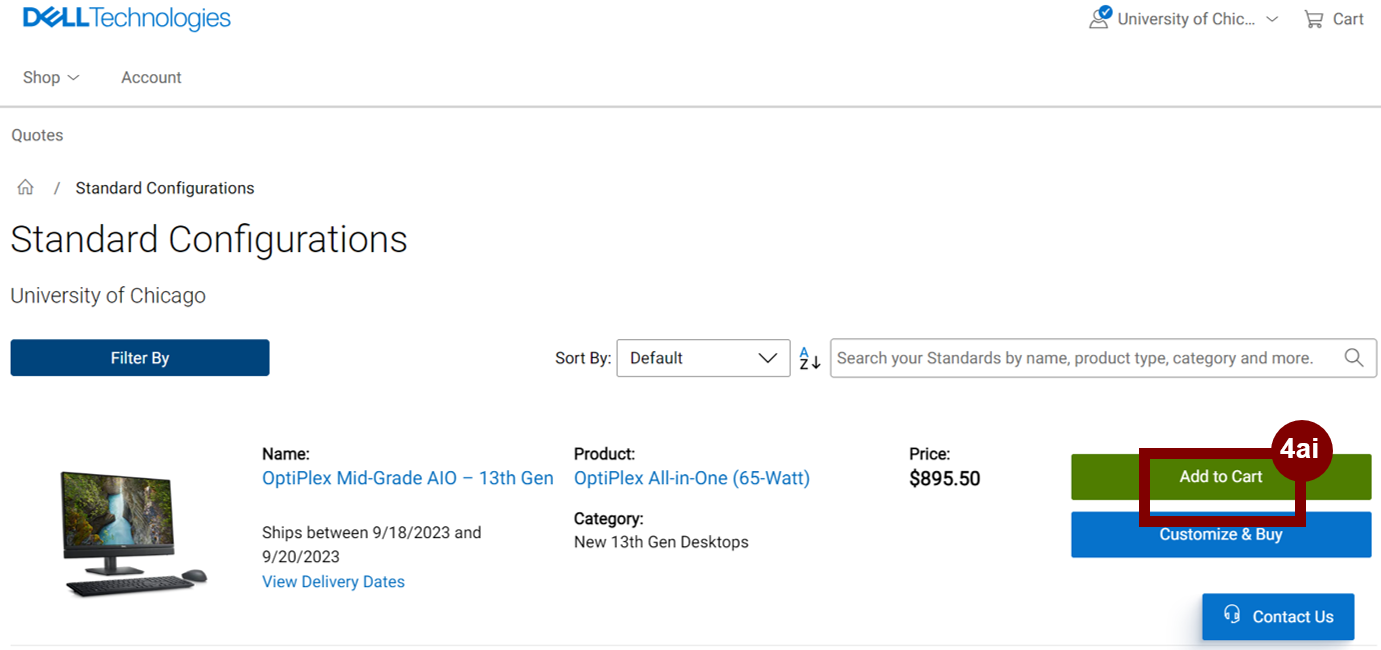Click the search magnifier icon
1381x650 pixels.
(x=1354, y=358)
